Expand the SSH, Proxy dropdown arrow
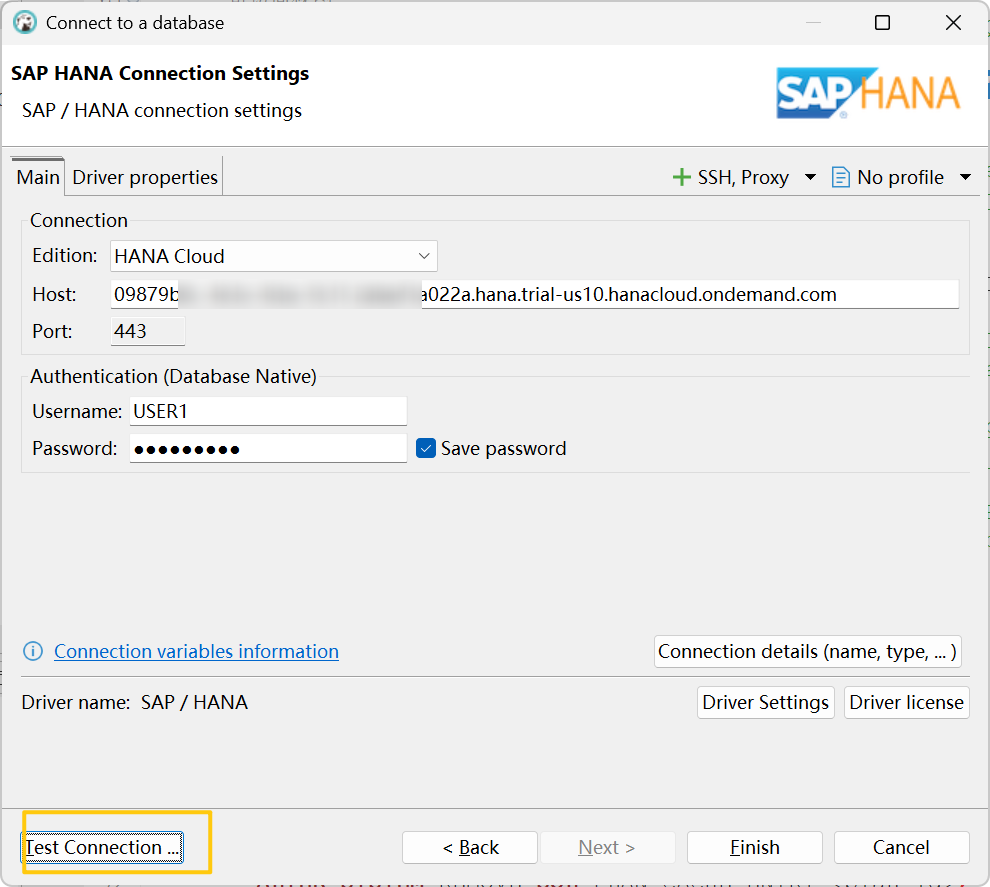This screenshot has height=887, width=990. click(810, 177)
